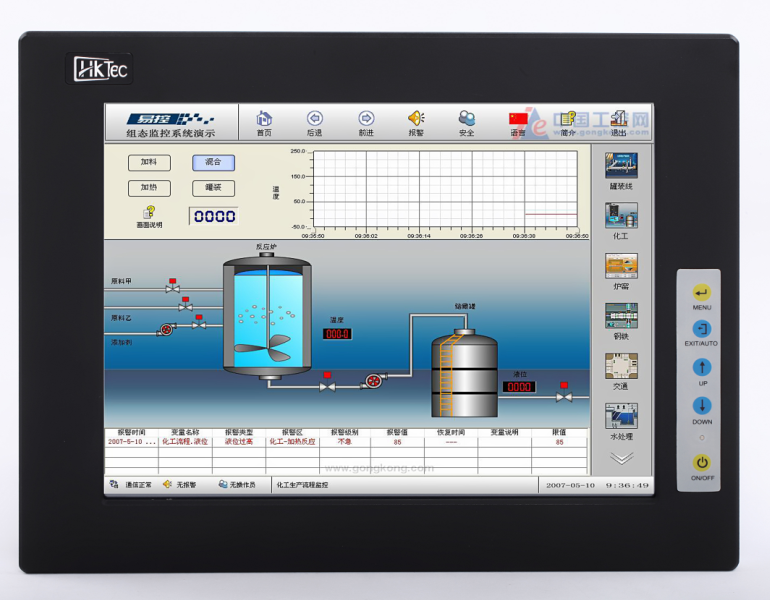The width and height of the screenshot is (770, 600).
Task: Click the 首页 home icon
Action: click(264, 118)
